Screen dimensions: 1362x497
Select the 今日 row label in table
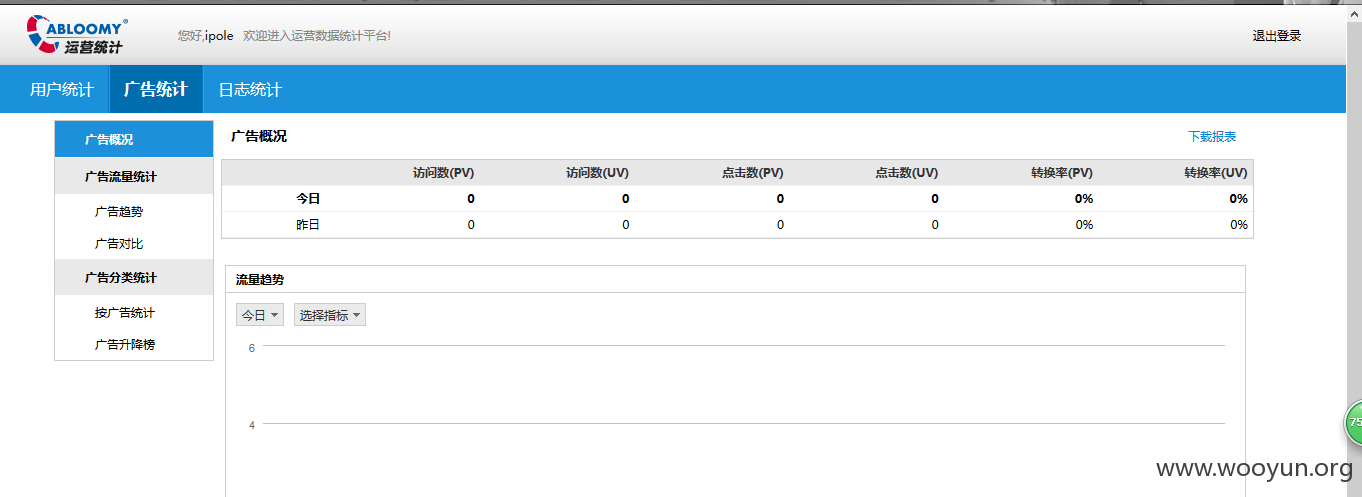tap(308, 199)
